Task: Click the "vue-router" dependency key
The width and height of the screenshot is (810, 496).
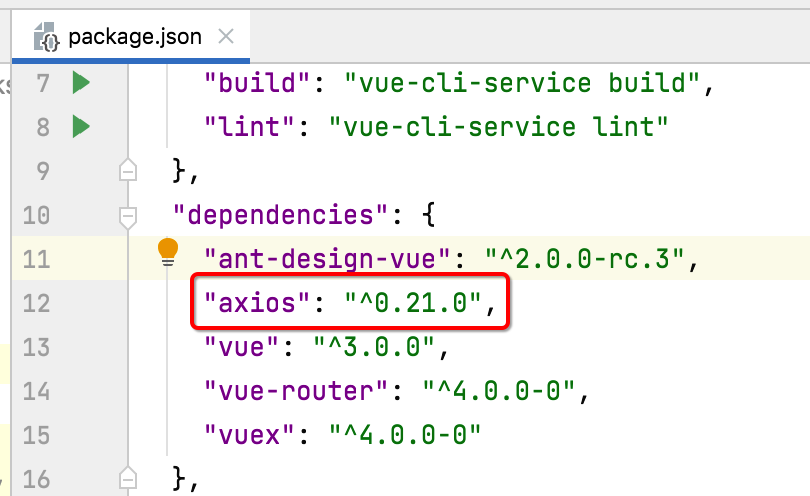Action: click(x=296, y=390)
